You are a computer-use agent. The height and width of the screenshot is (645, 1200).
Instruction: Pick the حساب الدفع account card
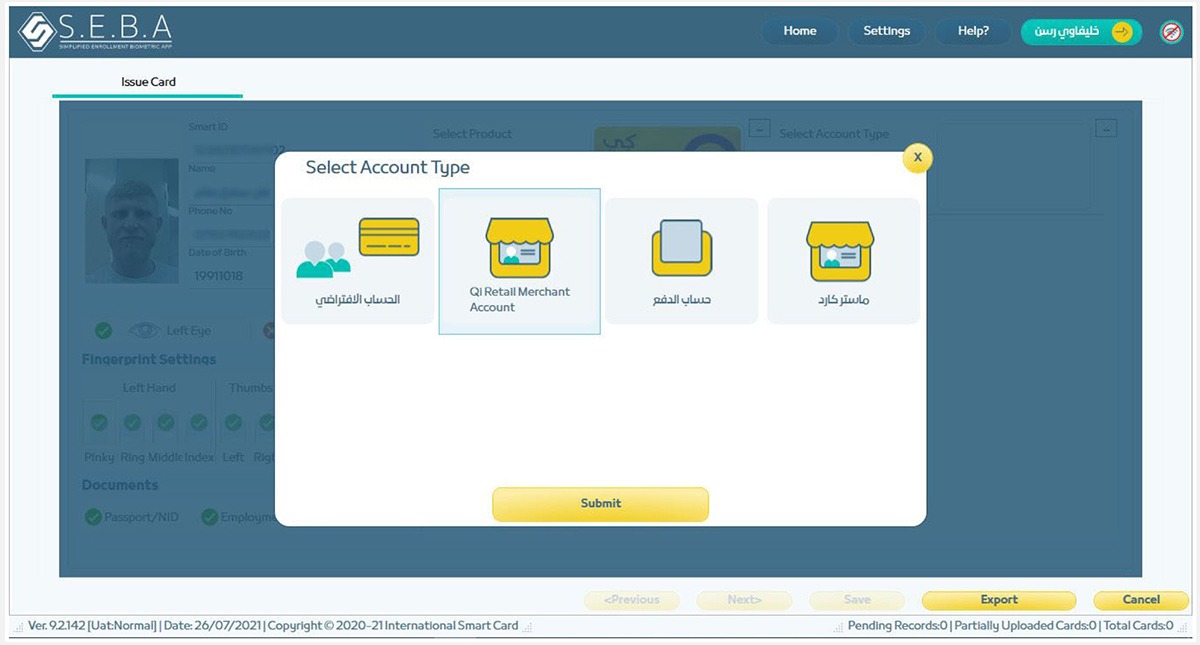tap(681, 261)
